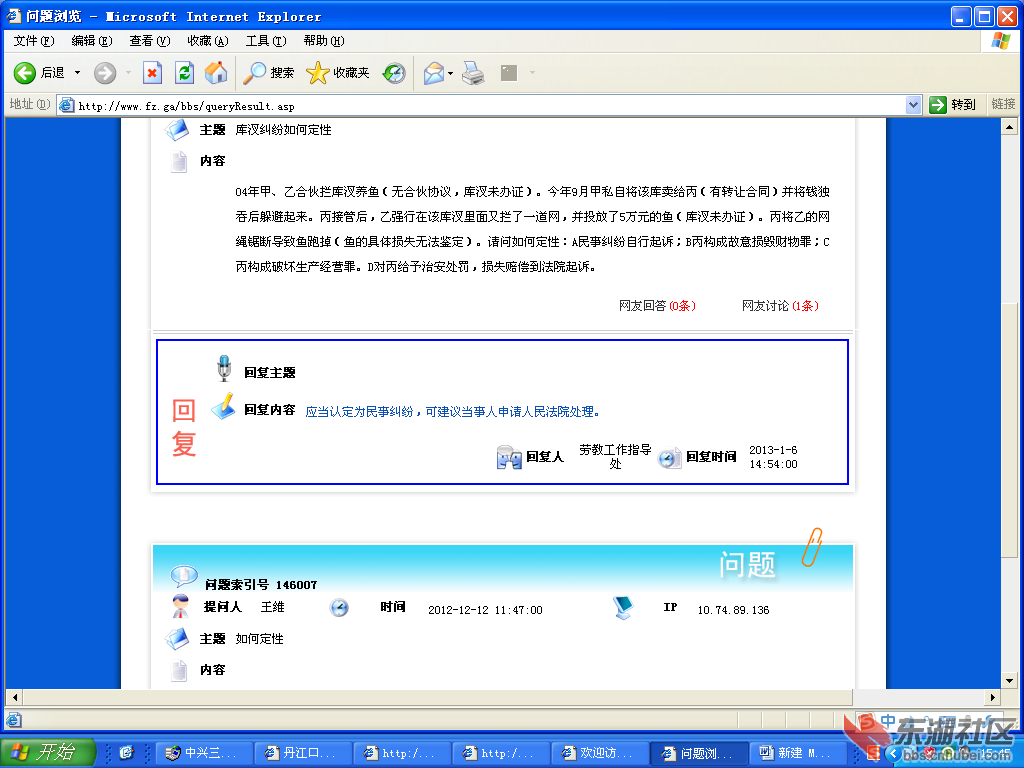
Task: Click the vertical scrollbar up arrow
Action: tap(1010, 127)
